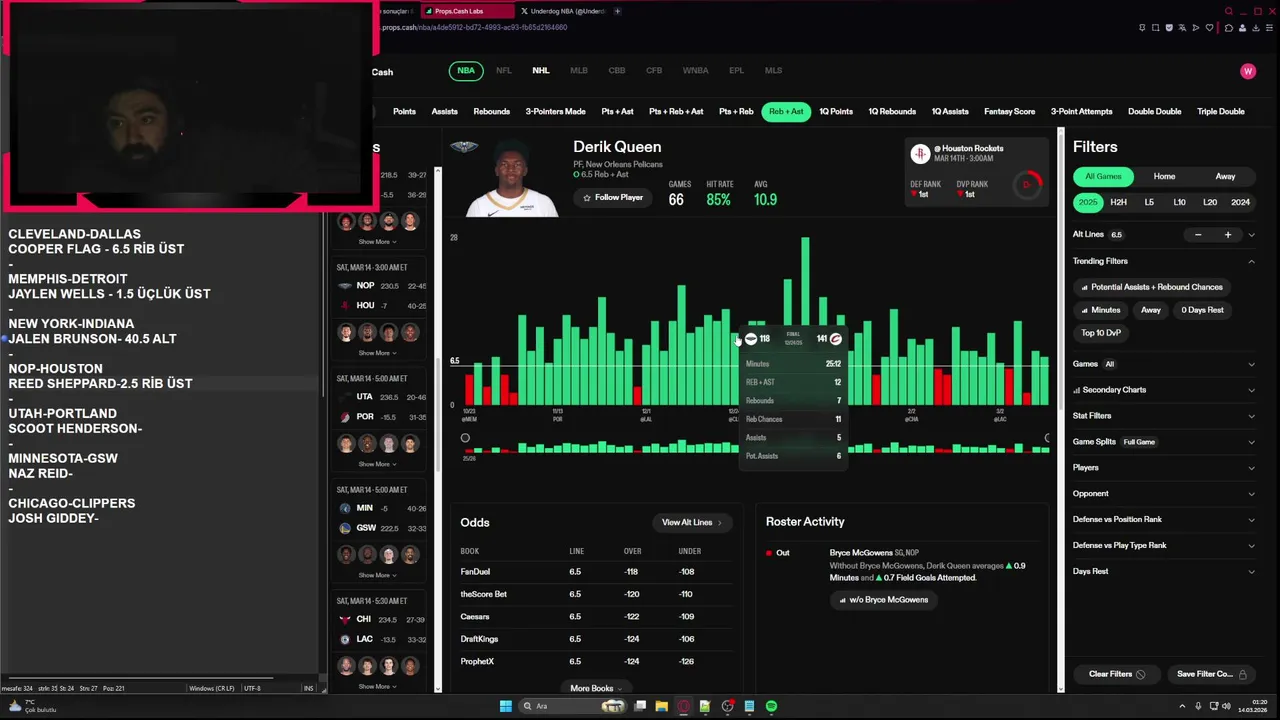The width and height of the screenshot is (1280, 720).
Task: Open browser easy setup menu icon
Action: tap(1269, 28)
